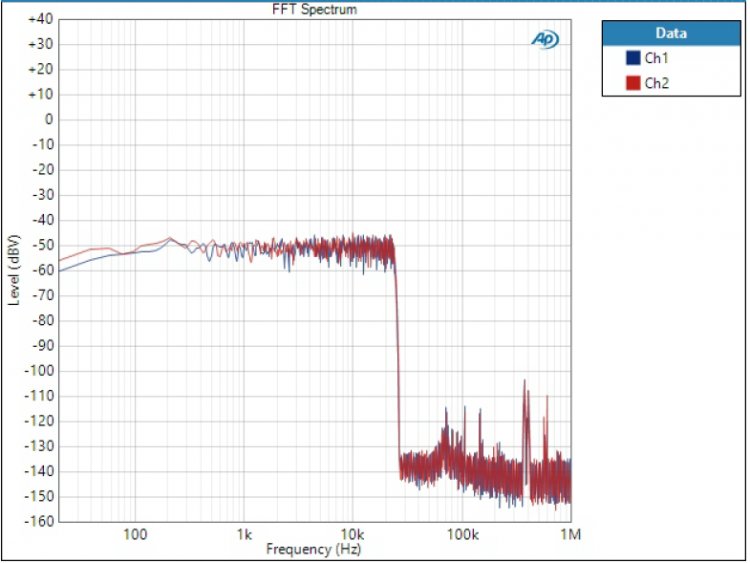Click the -140 y-axis value

[39, 471]
